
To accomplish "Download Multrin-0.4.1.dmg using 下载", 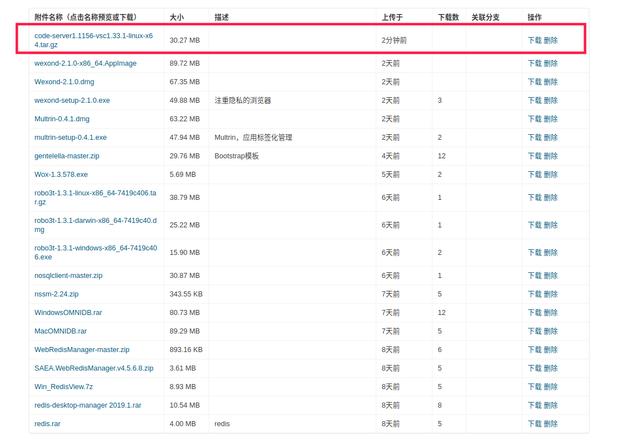I will (x=535, y=119).
